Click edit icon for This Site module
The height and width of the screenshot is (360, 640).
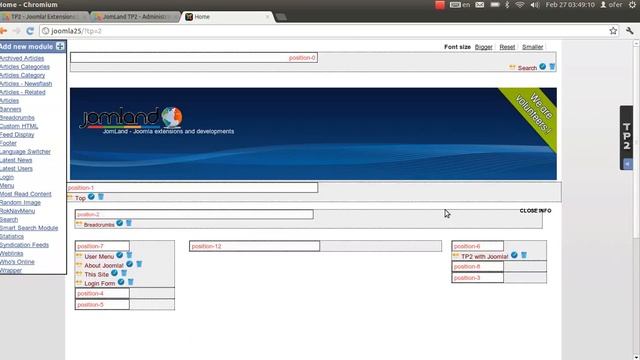[x=114, y=273]
